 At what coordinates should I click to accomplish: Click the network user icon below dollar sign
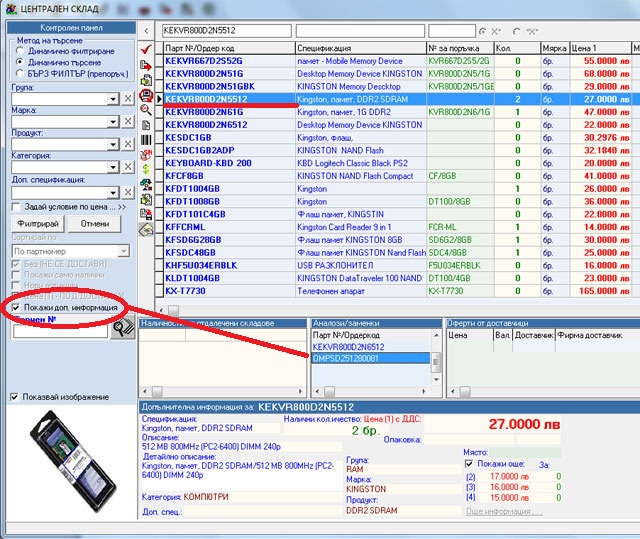(x=146, y=184)
